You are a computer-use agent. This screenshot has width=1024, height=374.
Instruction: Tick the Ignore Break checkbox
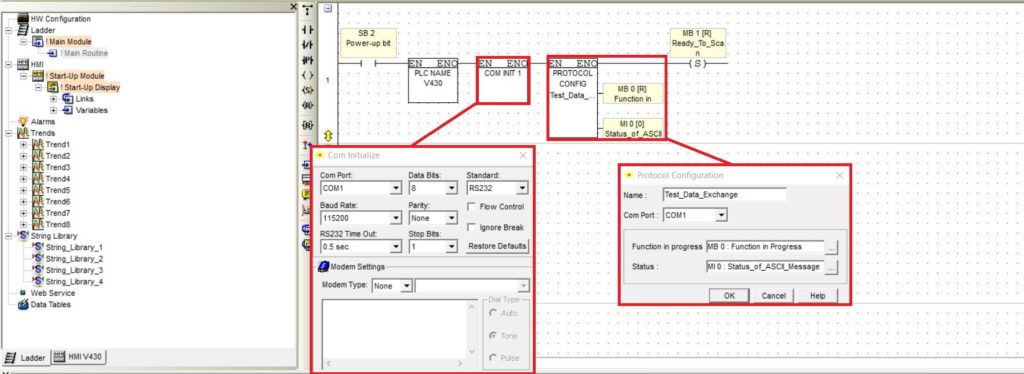pos(472,227)
